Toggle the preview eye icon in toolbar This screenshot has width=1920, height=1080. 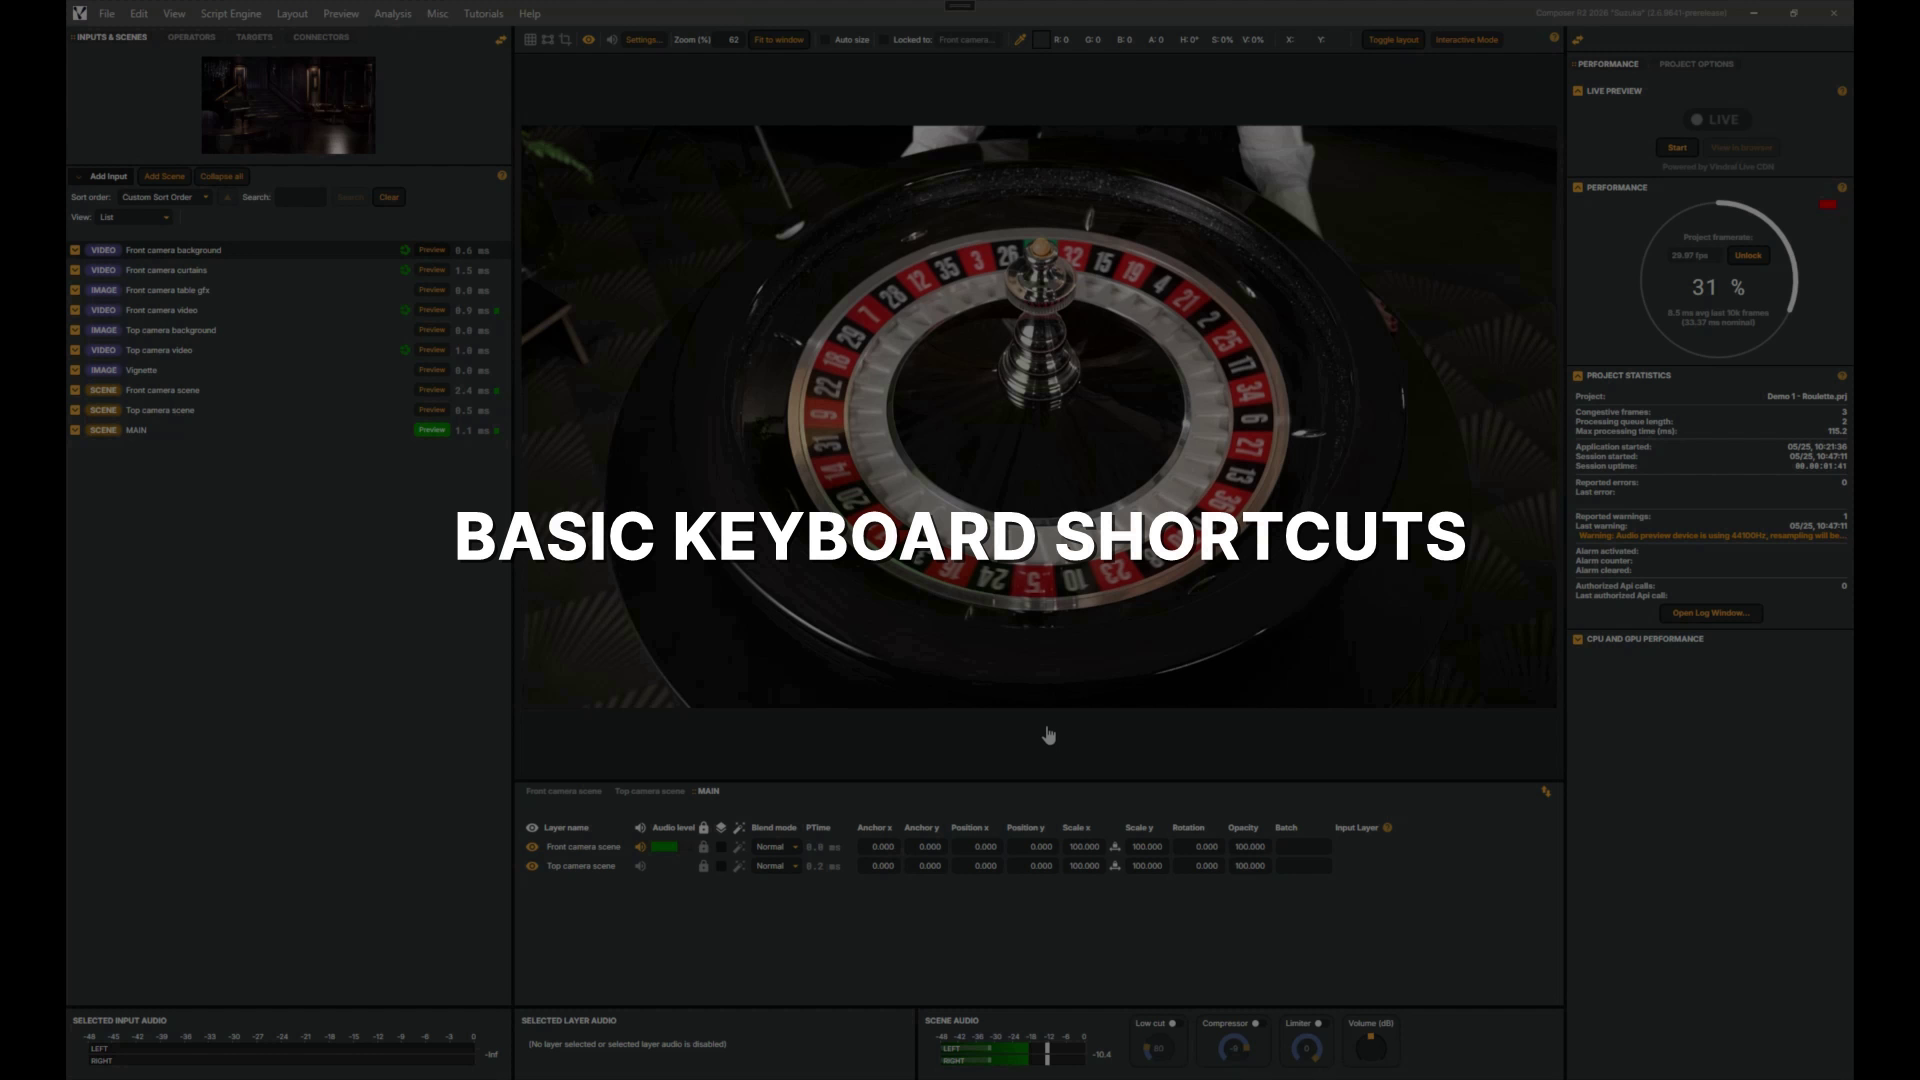(x=589, y=40)
